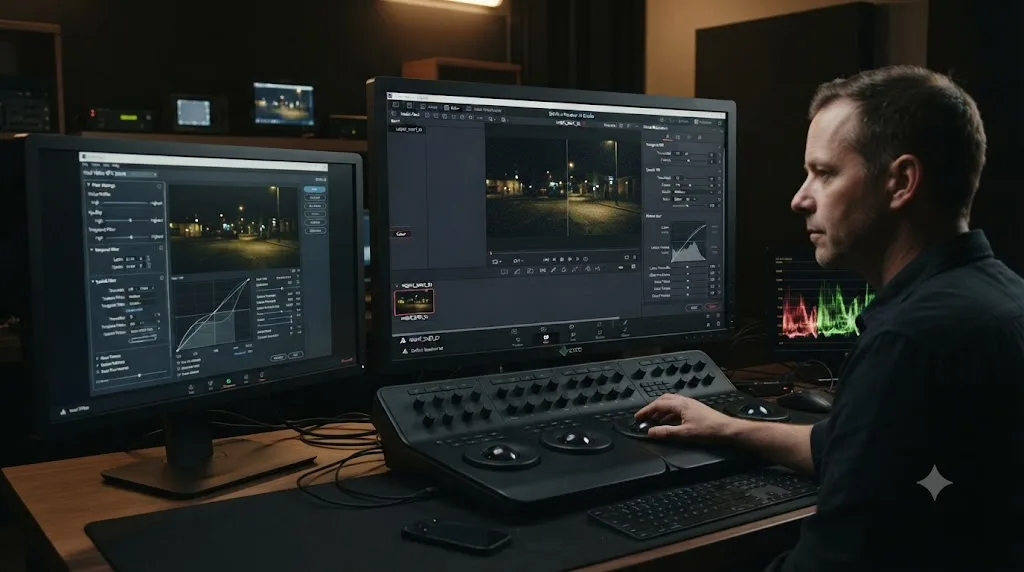Click the night street preview on left monitor
1024x572 pixels.
pos(234,229)
